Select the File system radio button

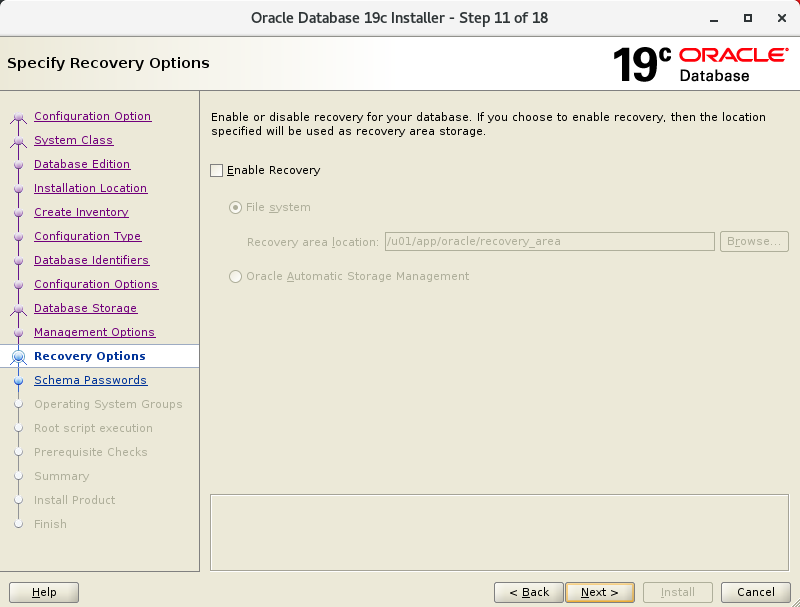tap(235, 208)
